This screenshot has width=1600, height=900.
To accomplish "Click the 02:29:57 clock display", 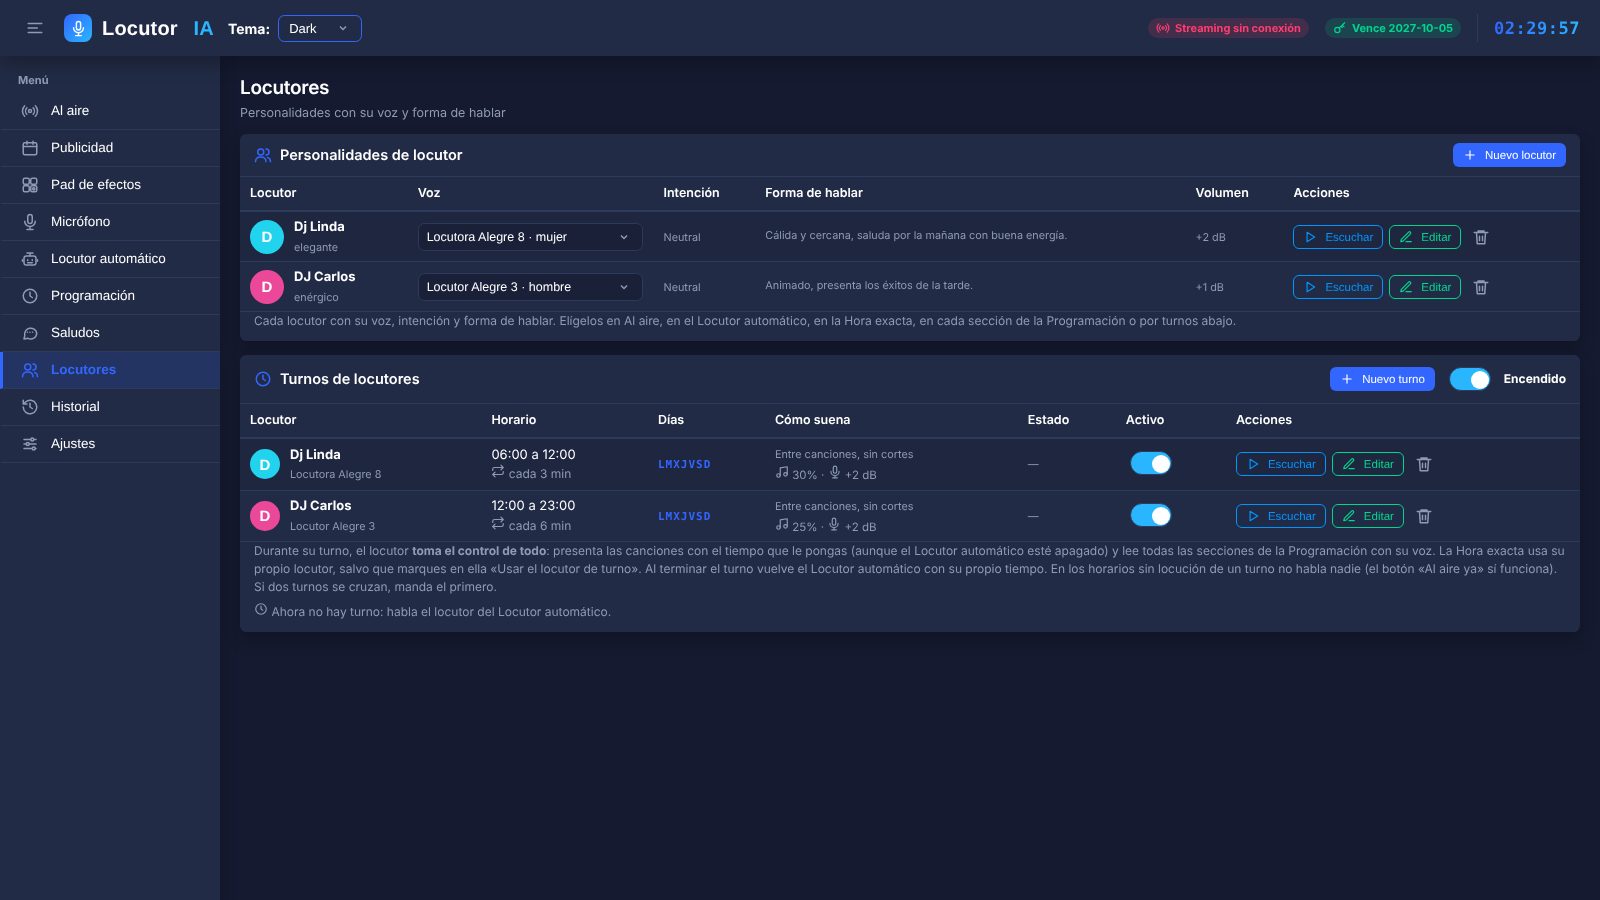I will [x=1536, y=28].
